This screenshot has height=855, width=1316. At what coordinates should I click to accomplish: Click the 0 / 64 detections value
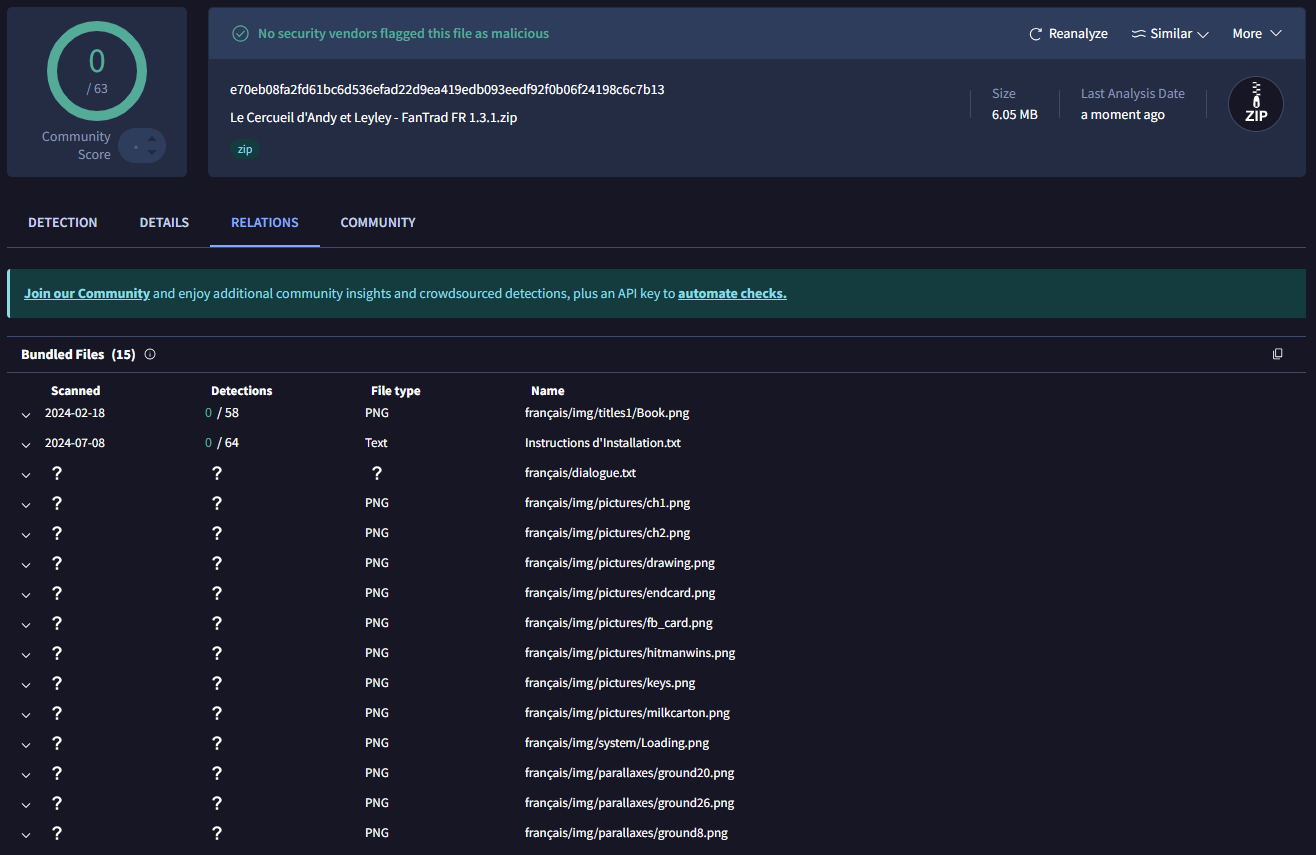[x=222, y=443]
